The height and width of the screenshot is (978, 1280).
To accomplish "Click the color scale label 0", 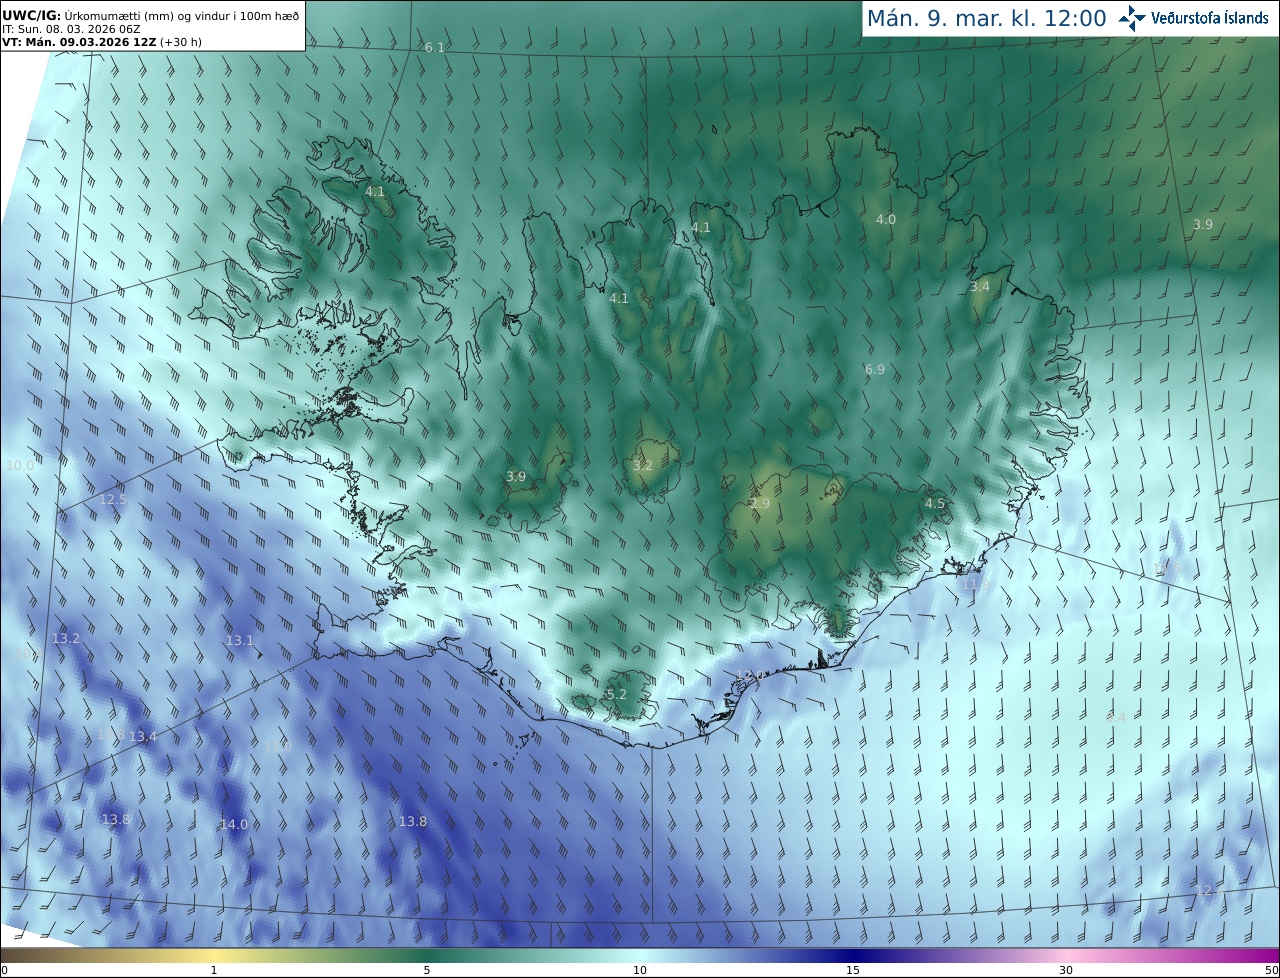I will (4, 971).
